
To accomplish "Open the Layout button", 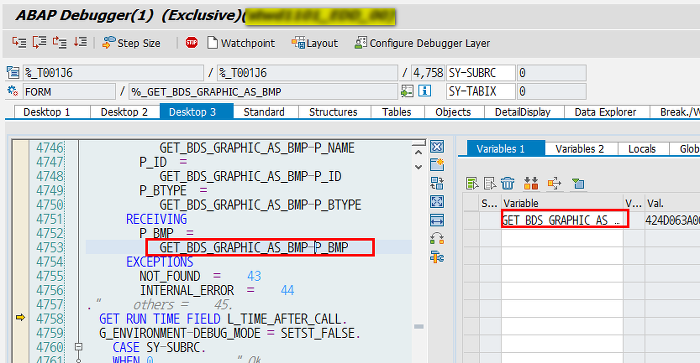I will (315, 43).
